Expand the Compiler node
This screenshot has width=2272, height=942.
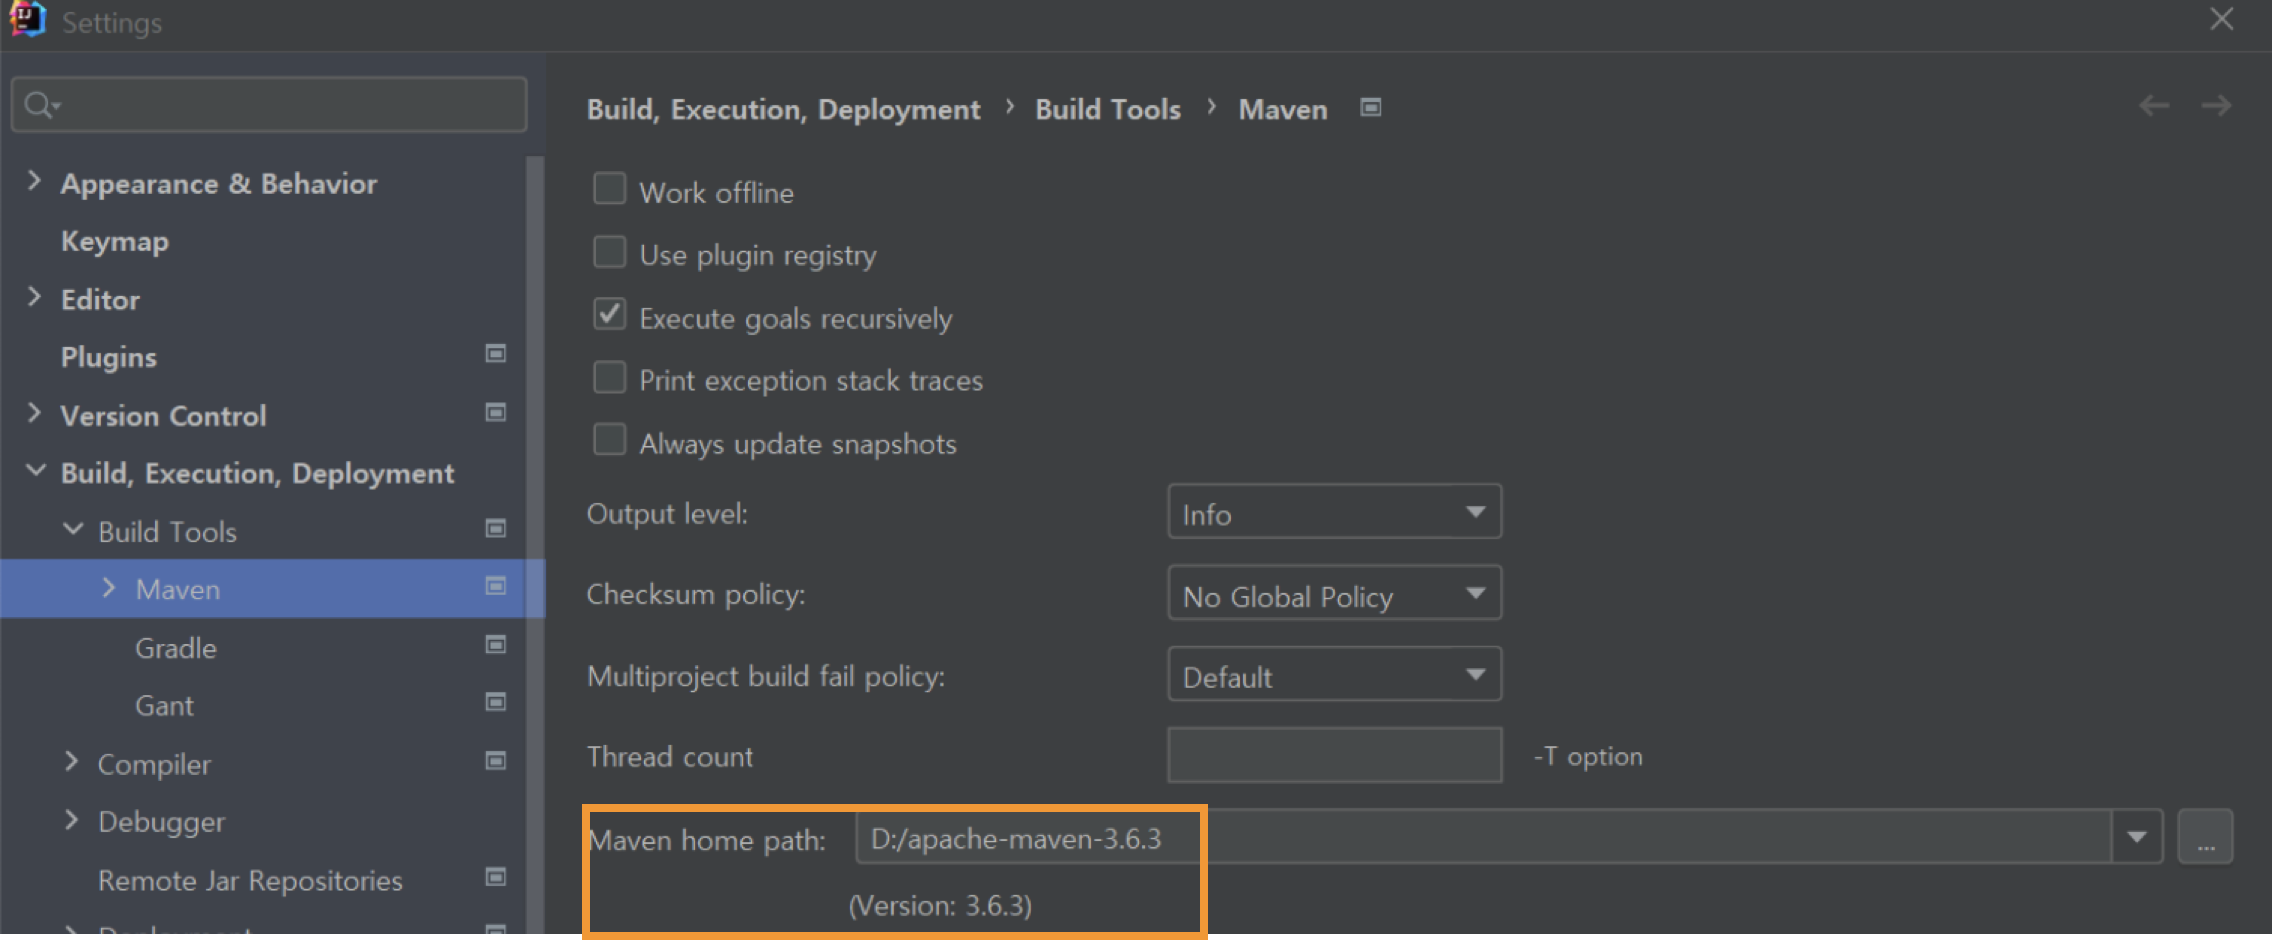71,762
